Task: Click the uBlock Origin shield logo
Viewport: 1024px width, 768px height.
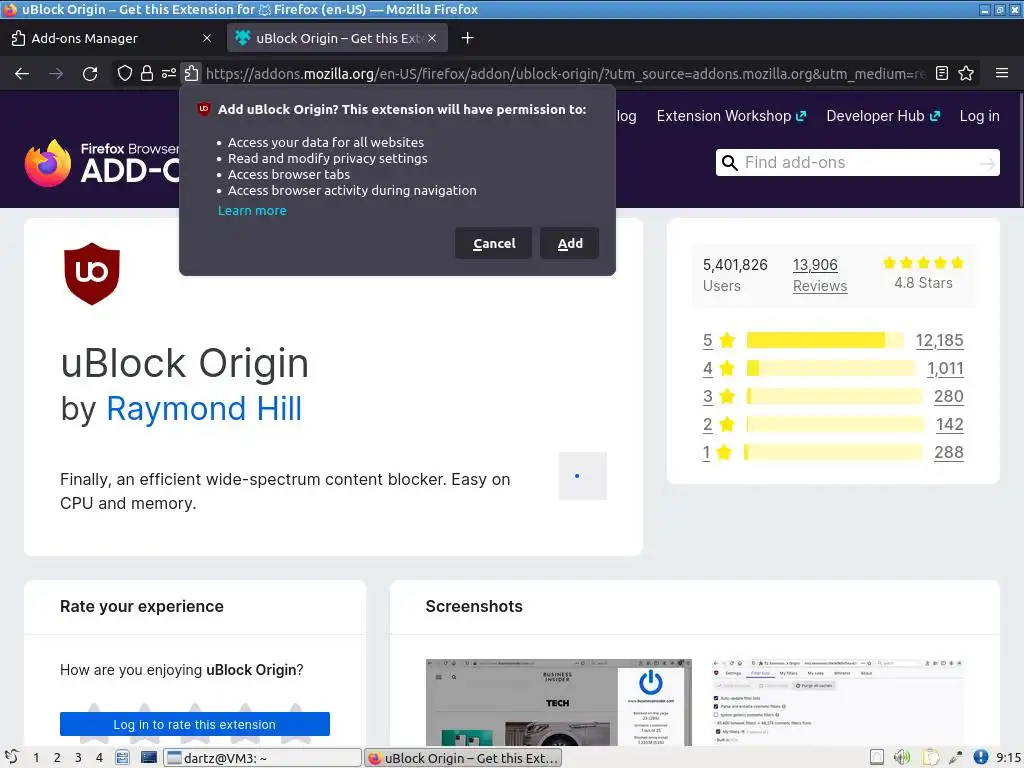Action: click(92, 274)
